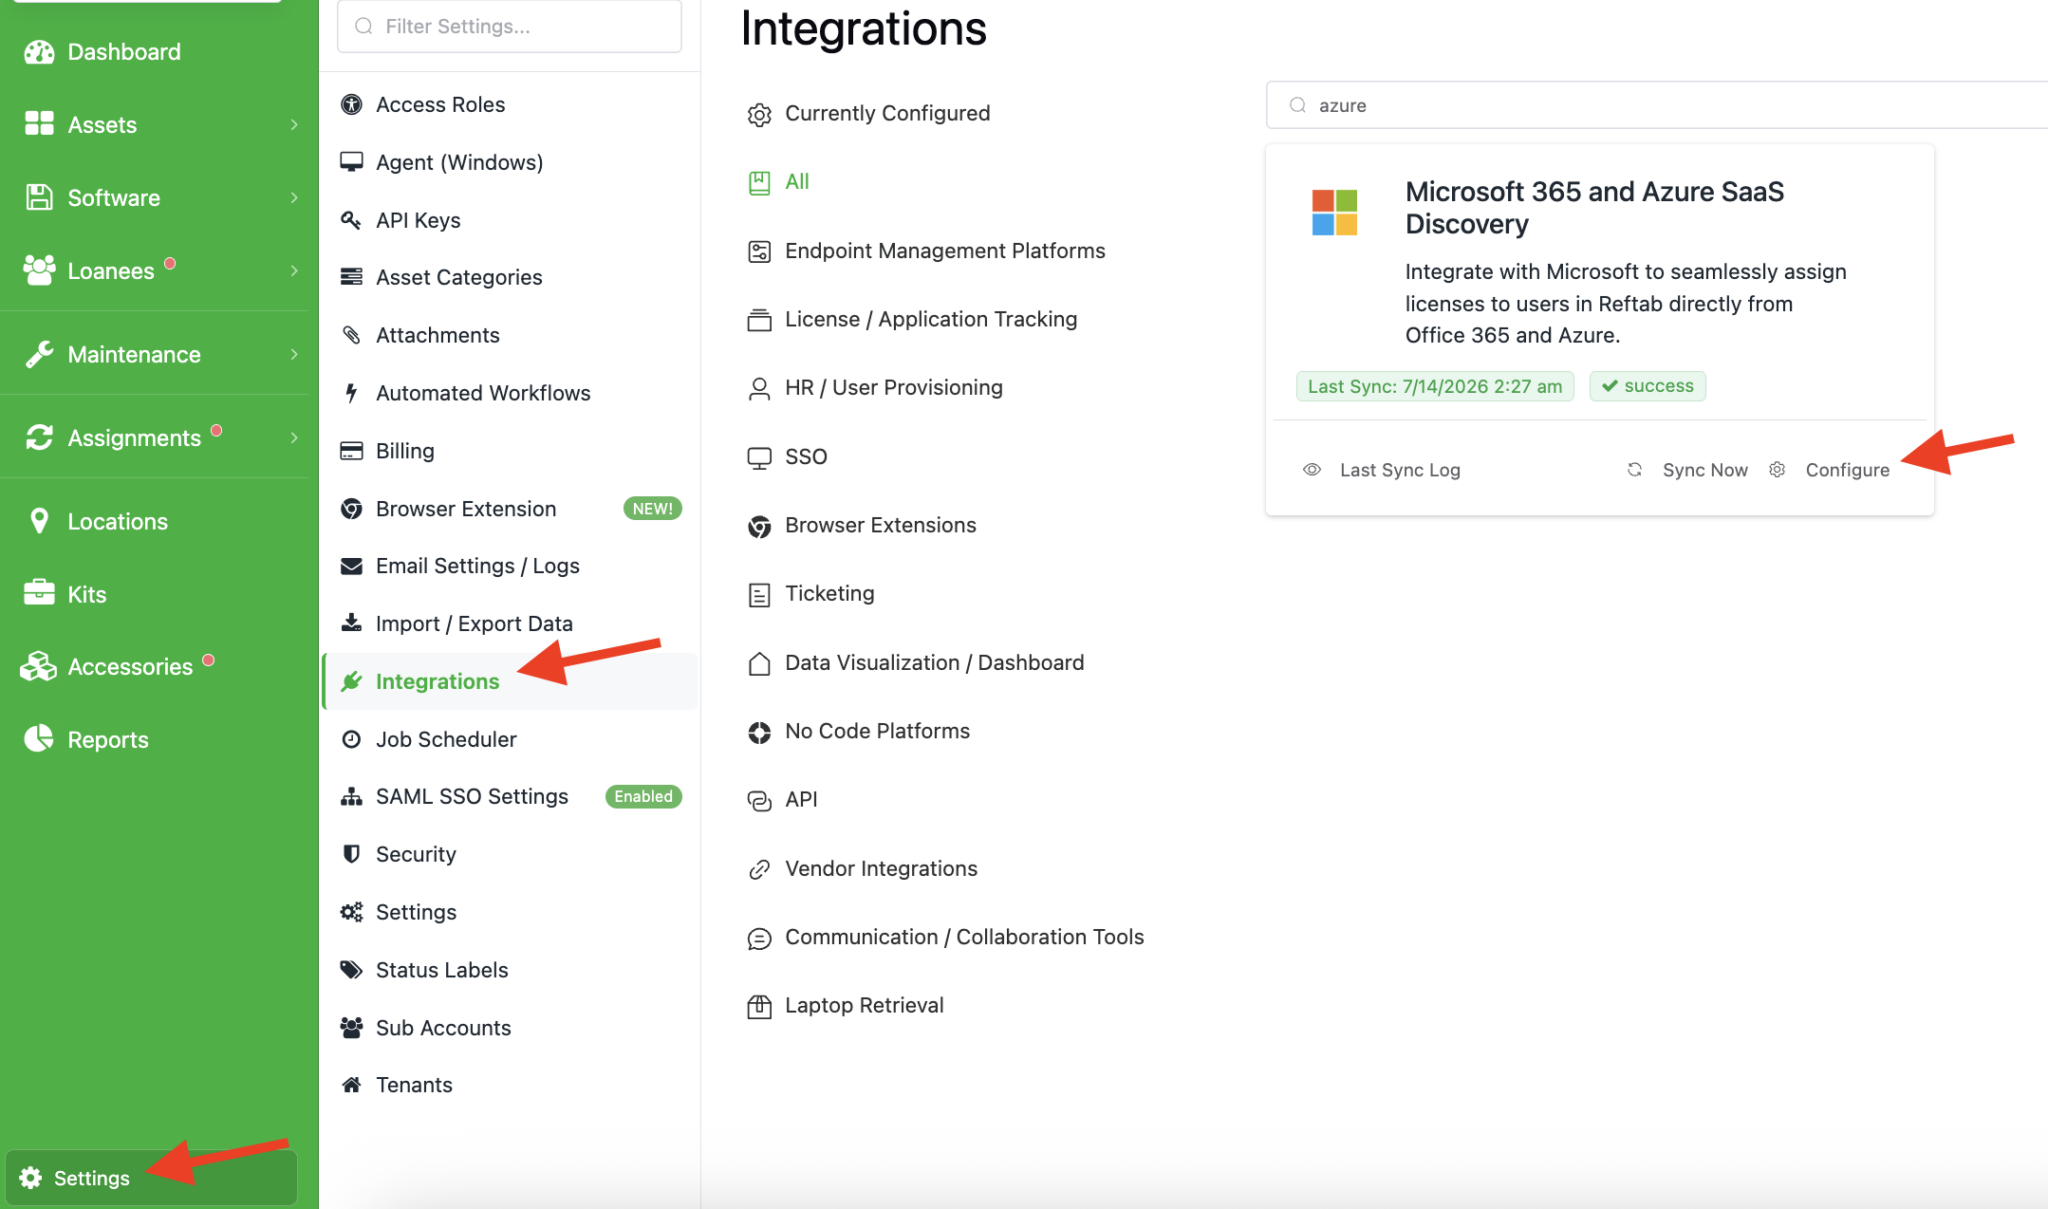Image resolution: width=2048 pixels, height=1209 pixels.
Task: Expand the Maintenance submenu chevron
Action: 294,354
